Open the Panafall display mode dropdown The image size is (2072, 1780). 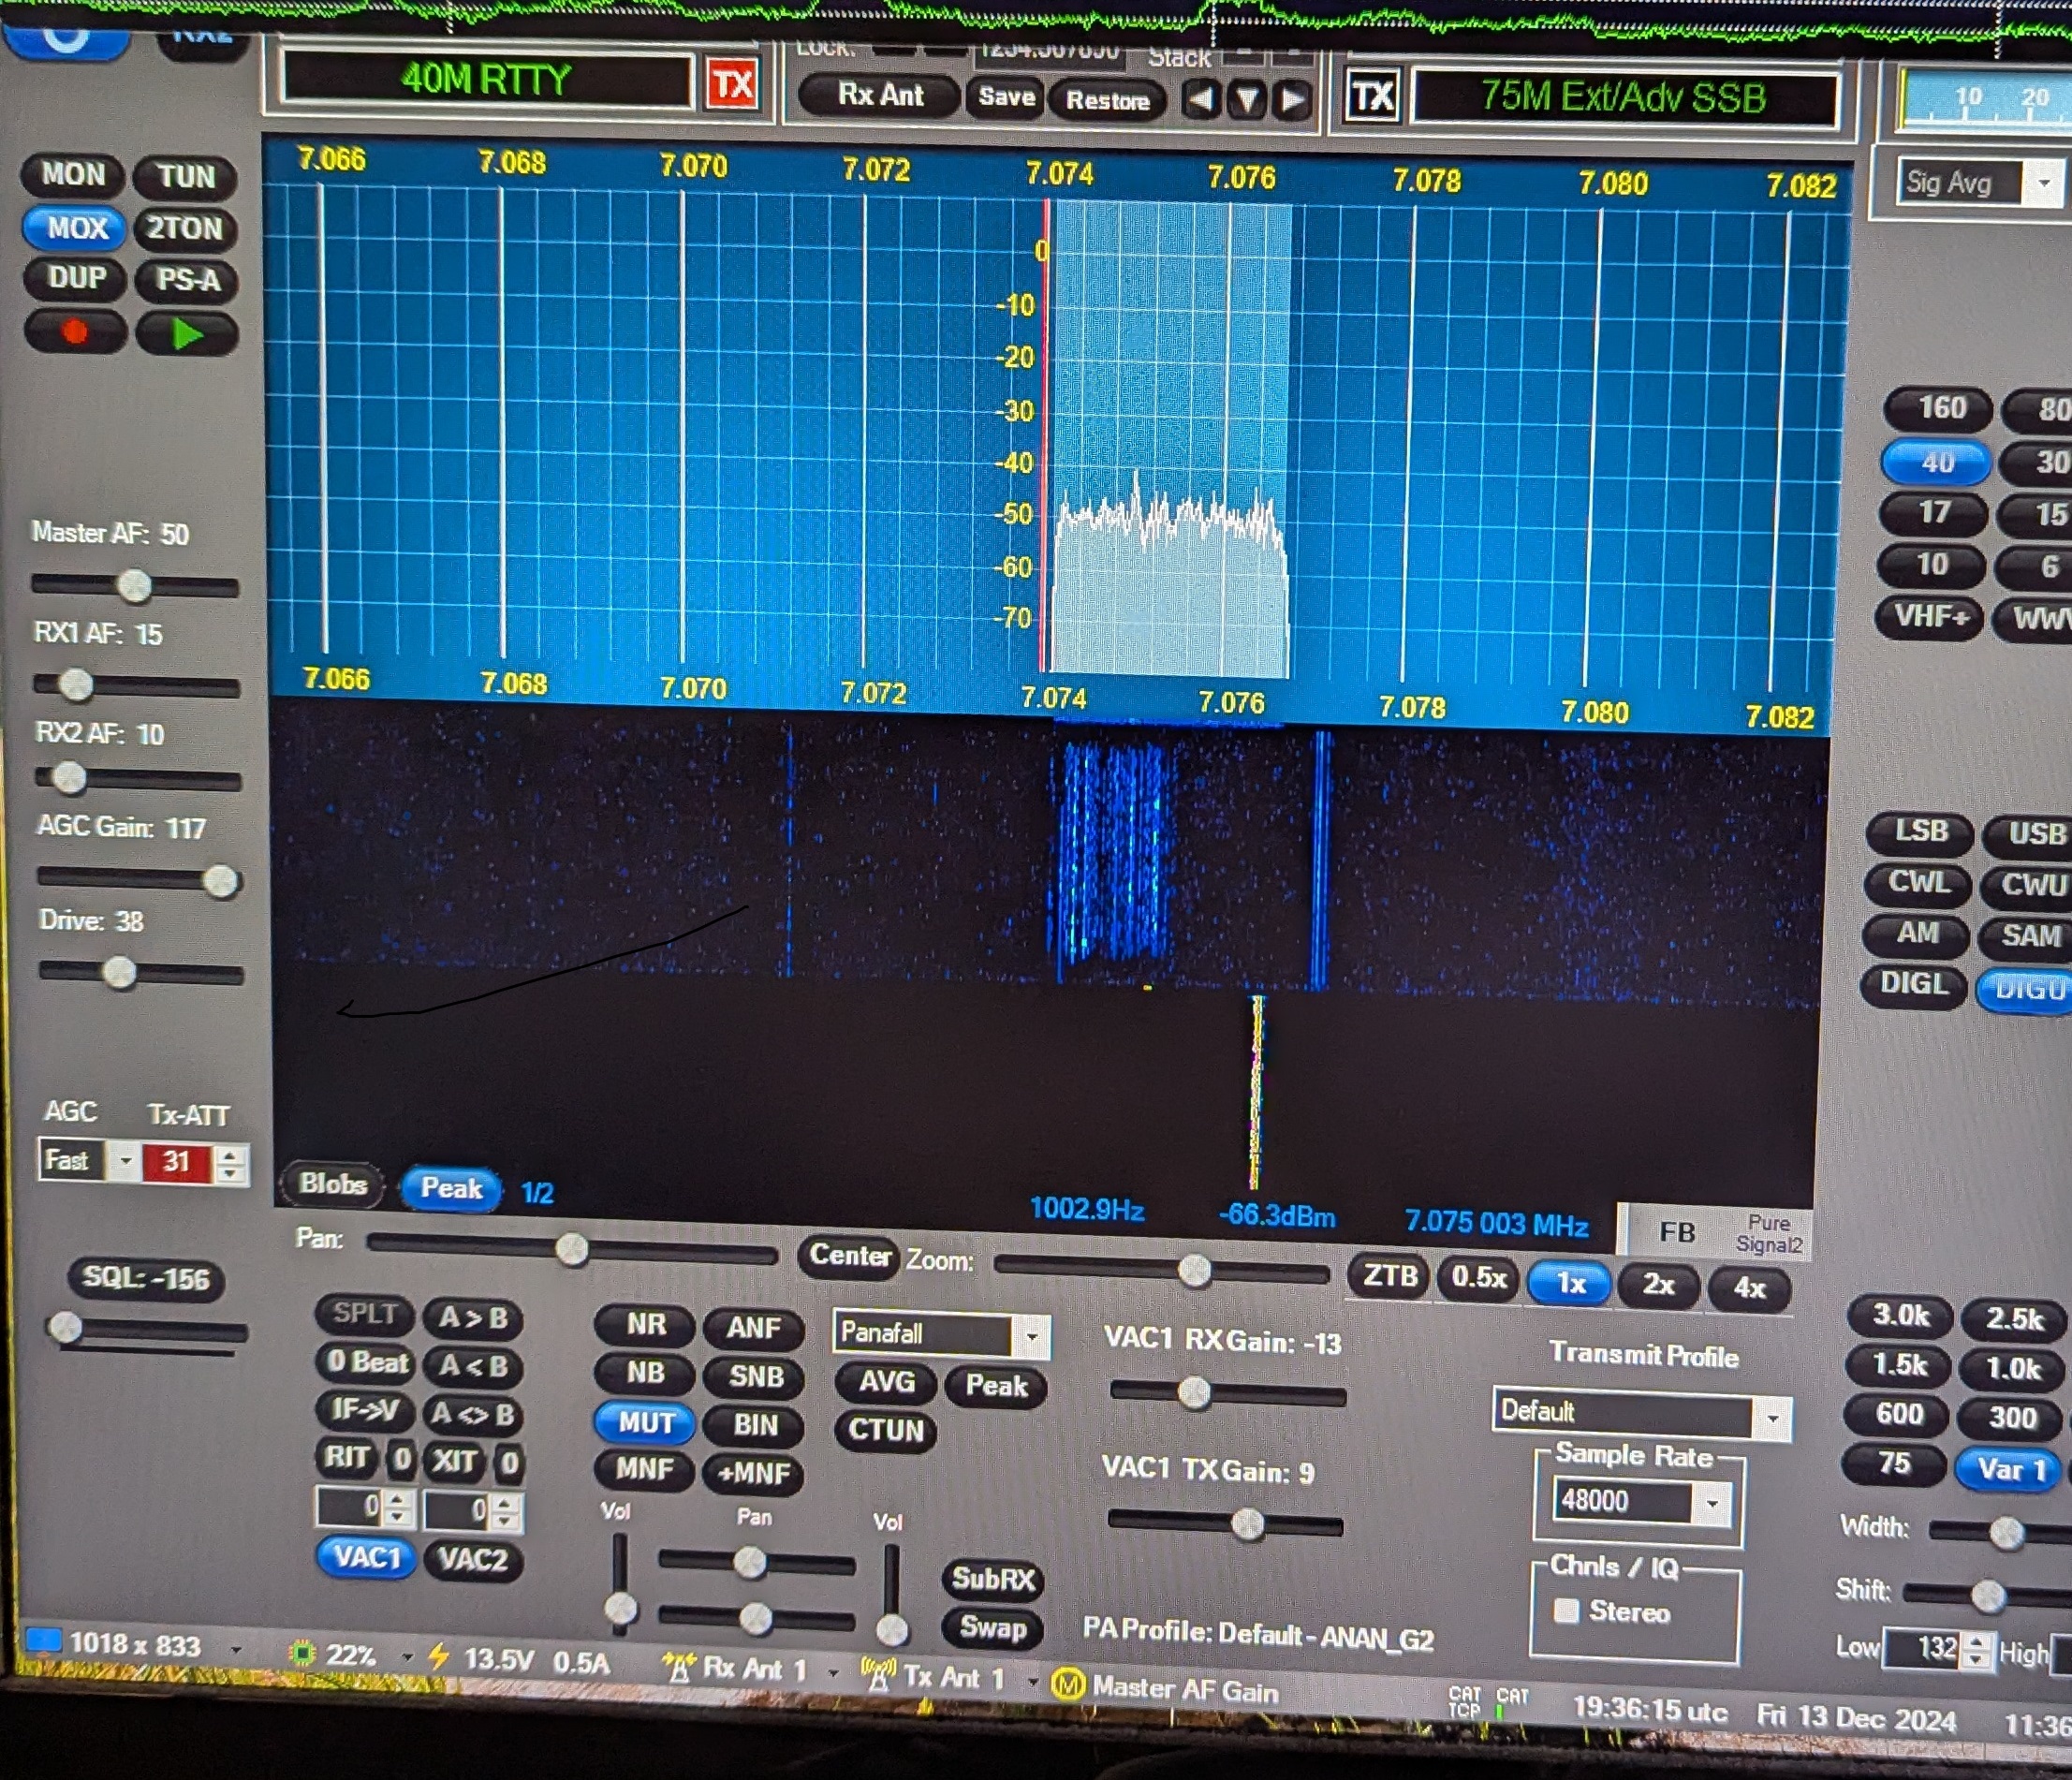pyautogui.click(x=1031, y=1335)
